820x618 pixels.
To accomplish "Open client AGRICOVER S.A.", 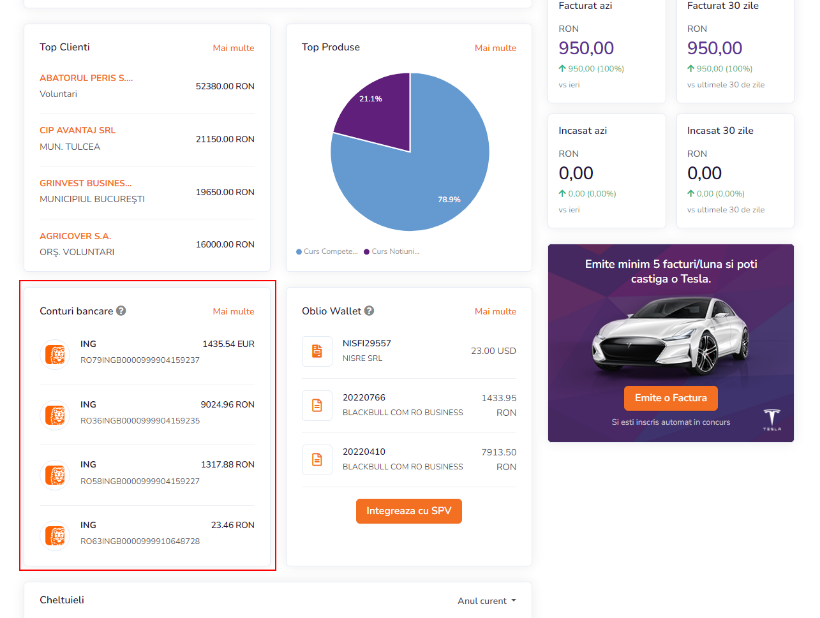I will point(75,236).
